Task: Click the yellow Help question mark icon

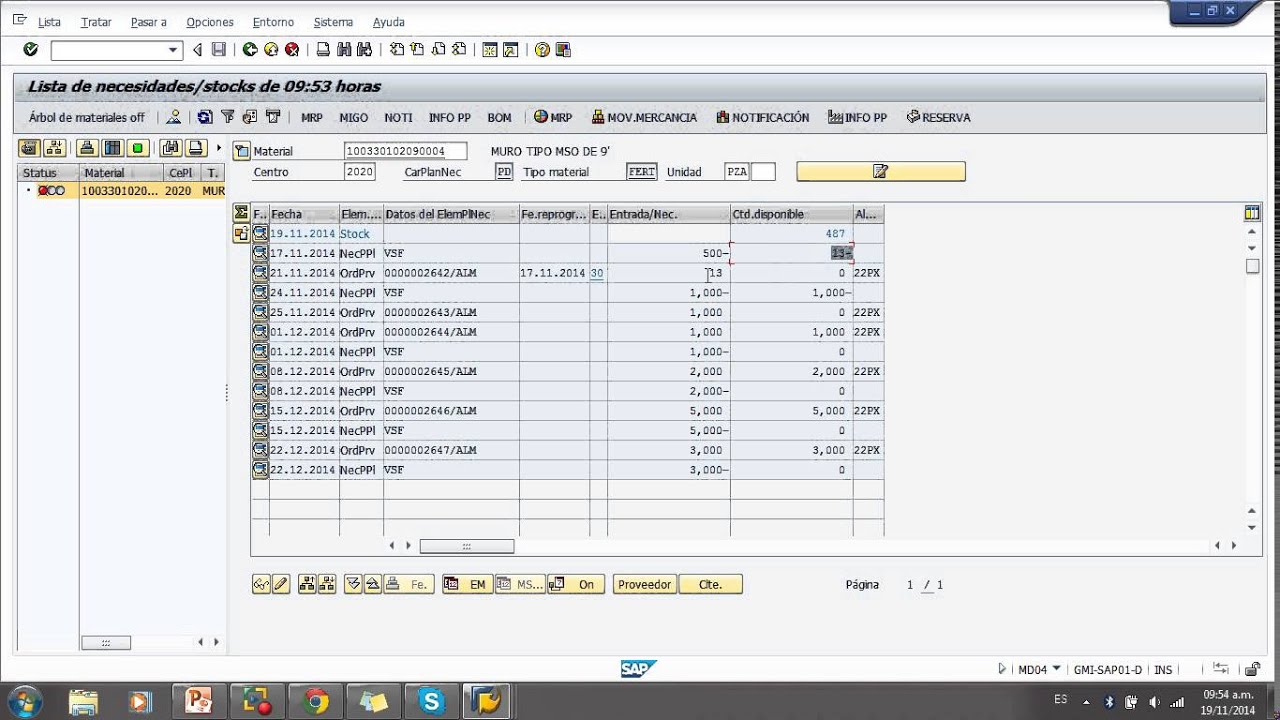Action: click(542, 49)
